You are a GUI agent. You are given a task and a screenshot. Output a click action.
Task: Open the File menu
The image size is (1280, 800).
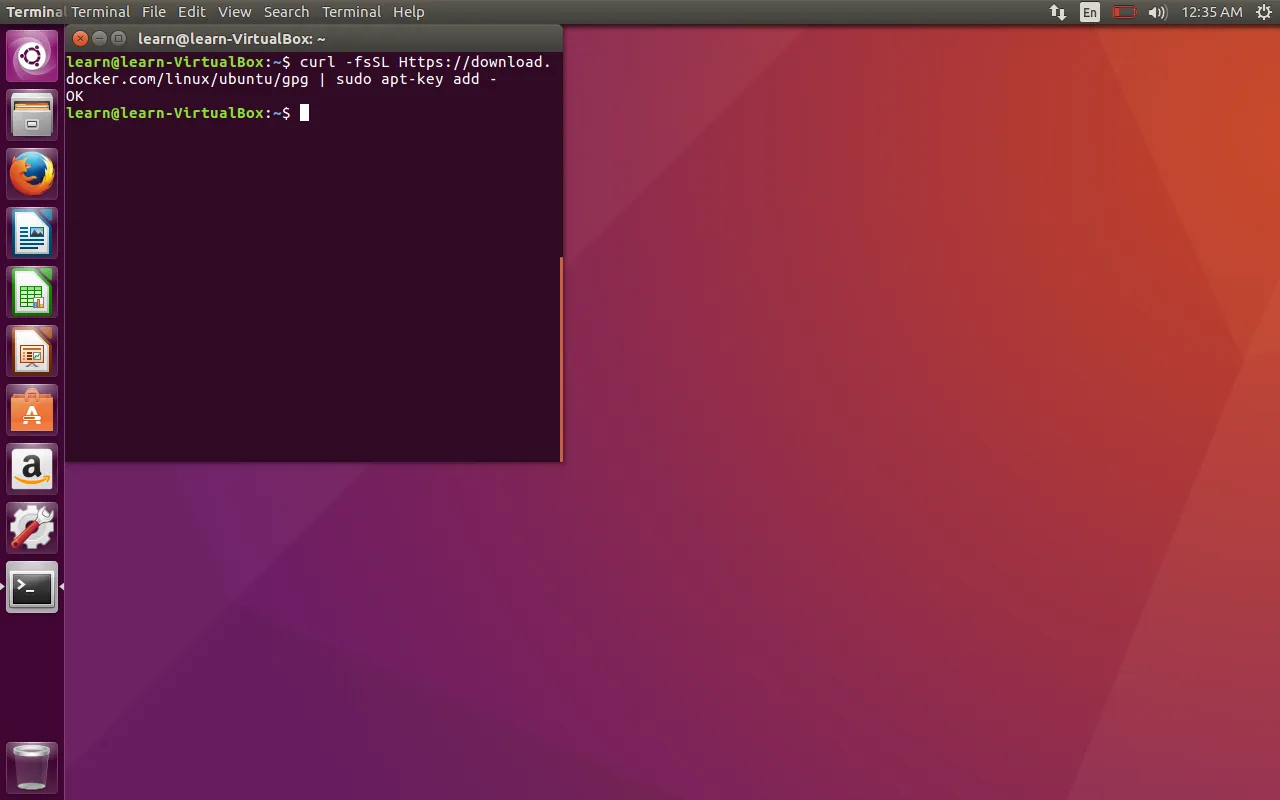point(153,12)
